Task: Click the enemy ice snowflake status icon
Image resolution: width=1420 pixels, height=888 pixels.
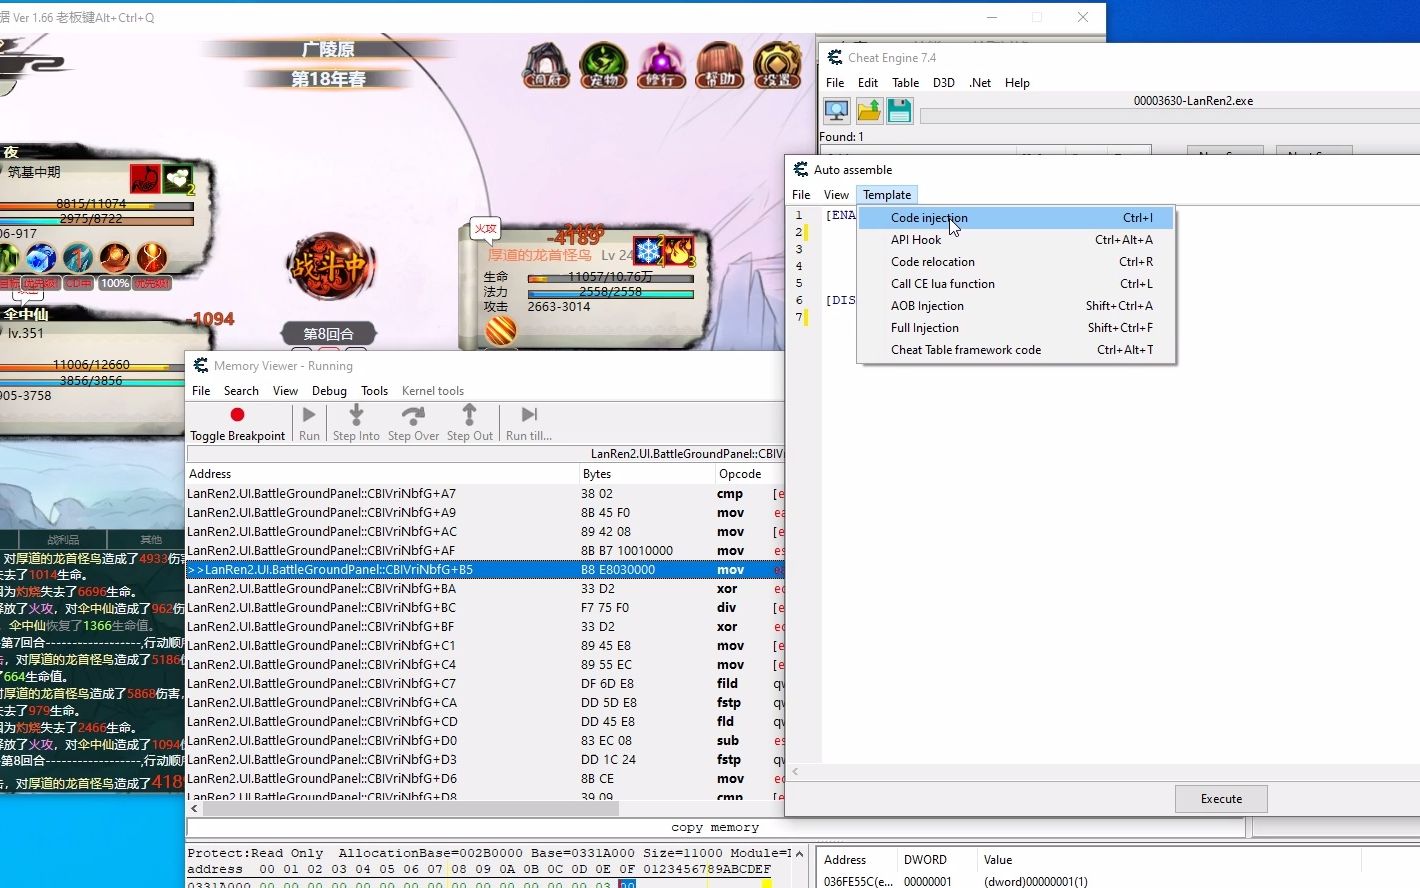Action: point(648,251)
